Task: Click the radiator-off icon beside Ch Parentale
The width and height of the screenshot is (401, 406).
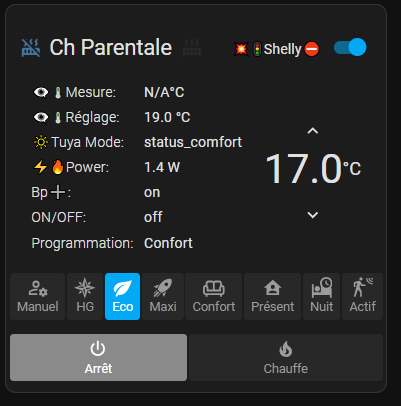Action: point(31,48)
